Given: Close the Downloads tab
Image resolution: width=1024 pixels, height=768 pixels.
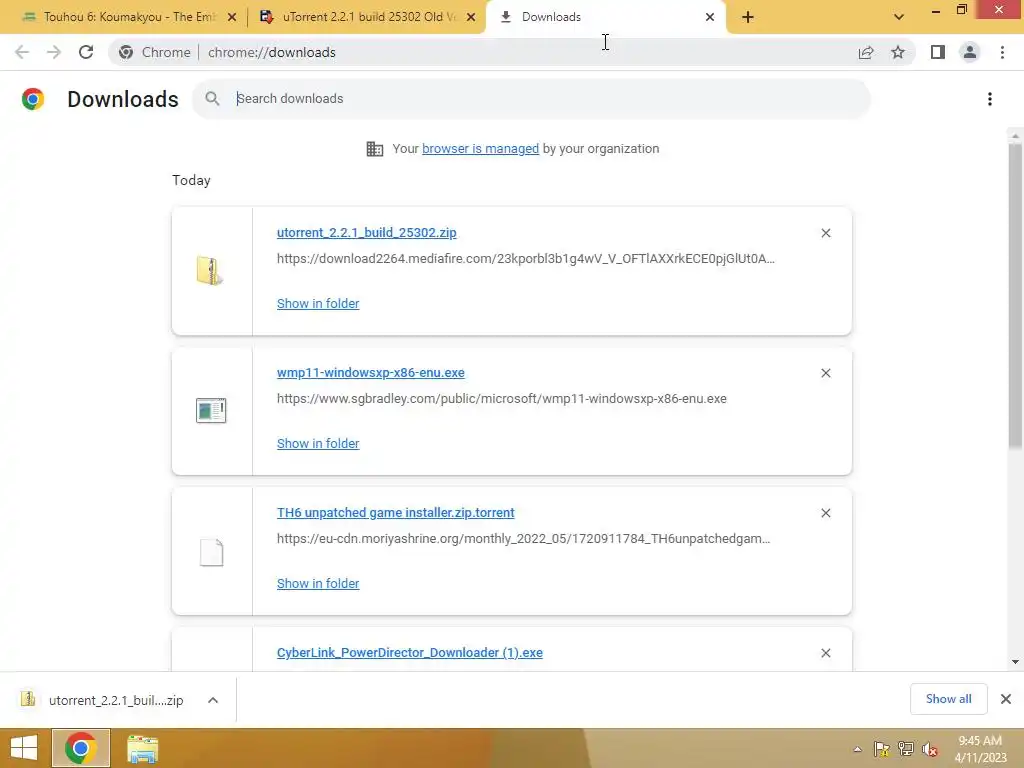Looking at the screenshot, I should pos(710,17).
